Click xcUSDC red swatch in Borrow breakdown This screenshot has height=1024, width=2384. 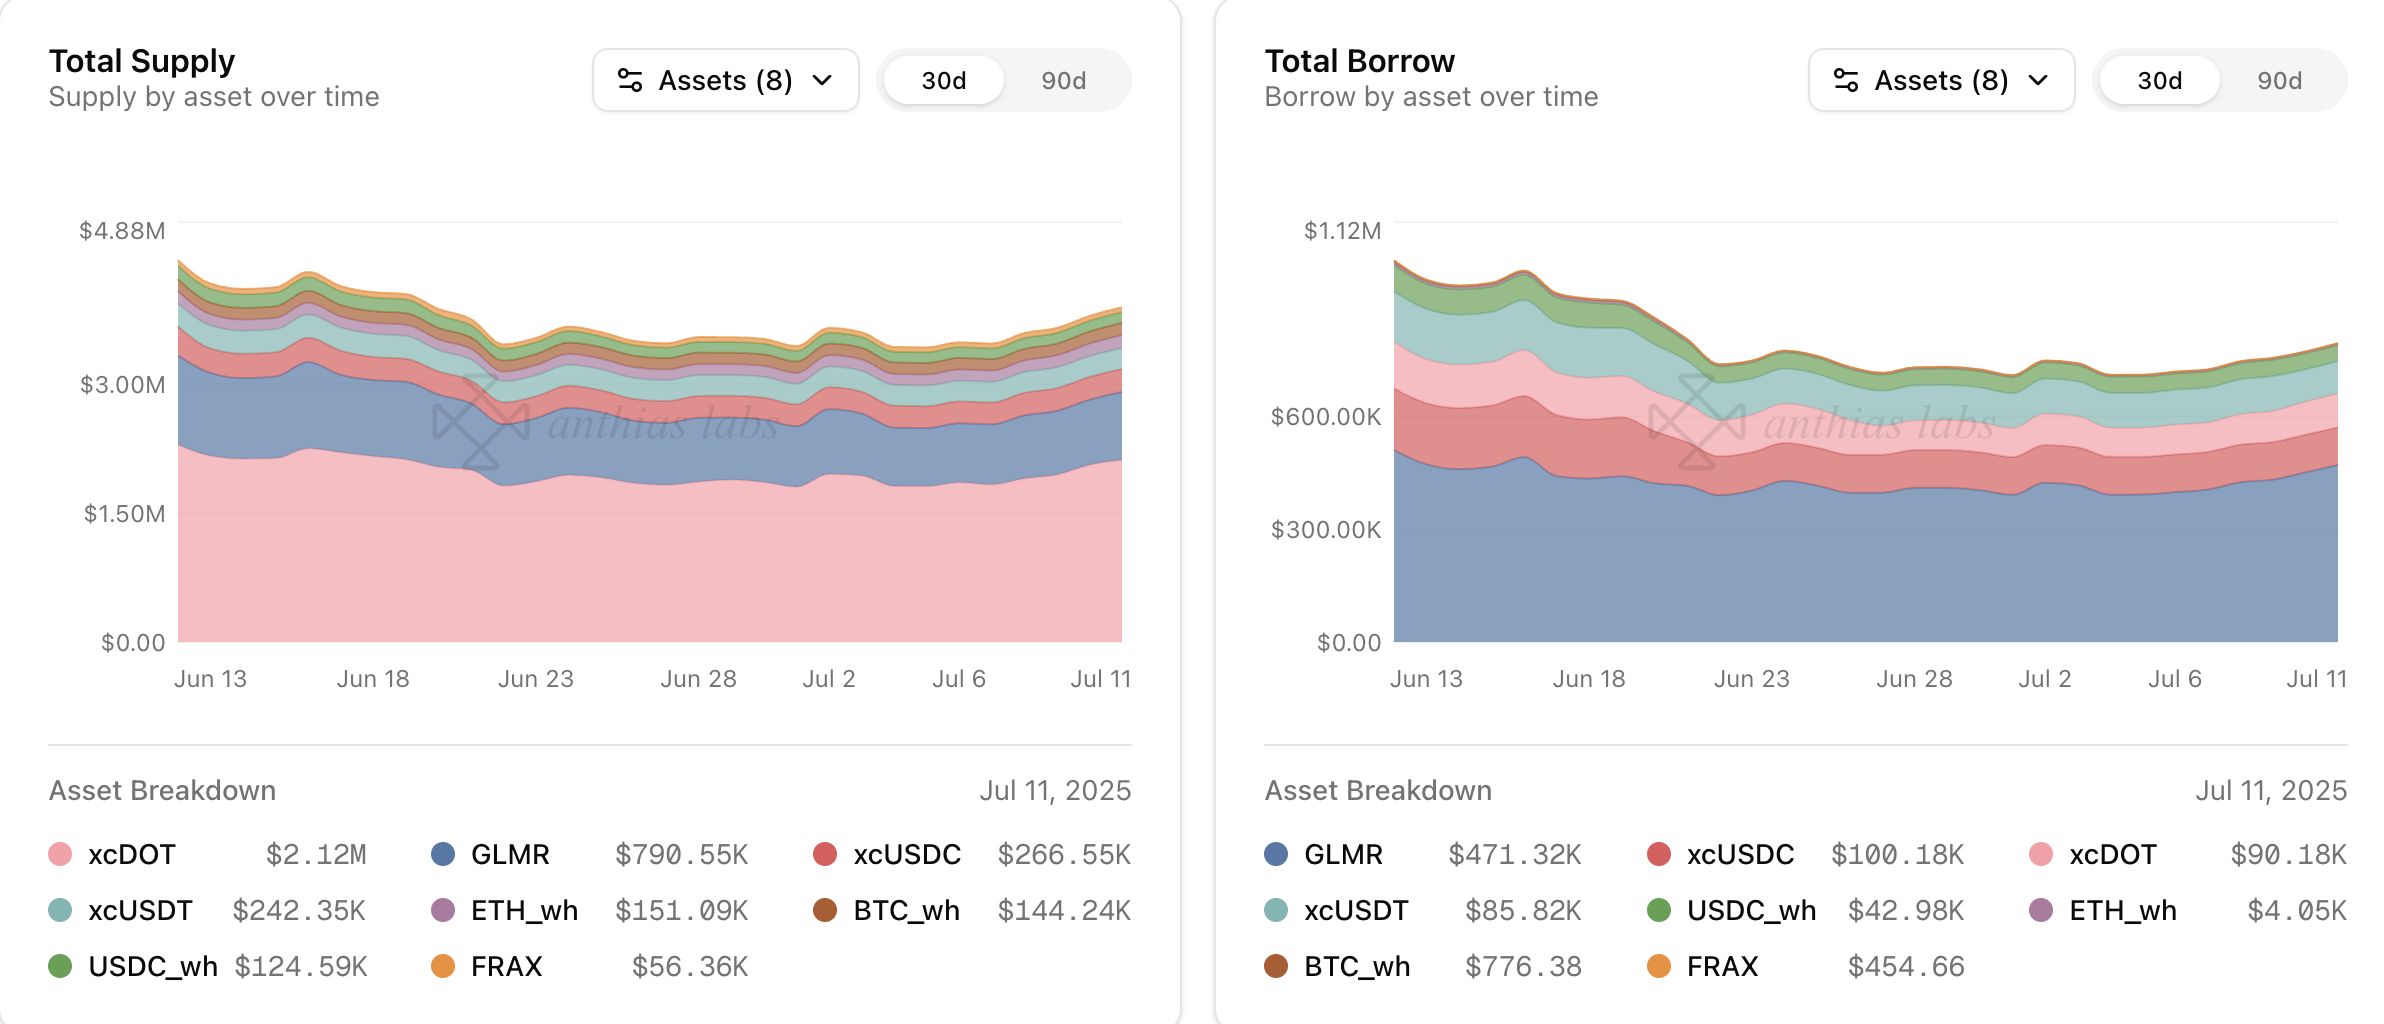[1659, 854]
